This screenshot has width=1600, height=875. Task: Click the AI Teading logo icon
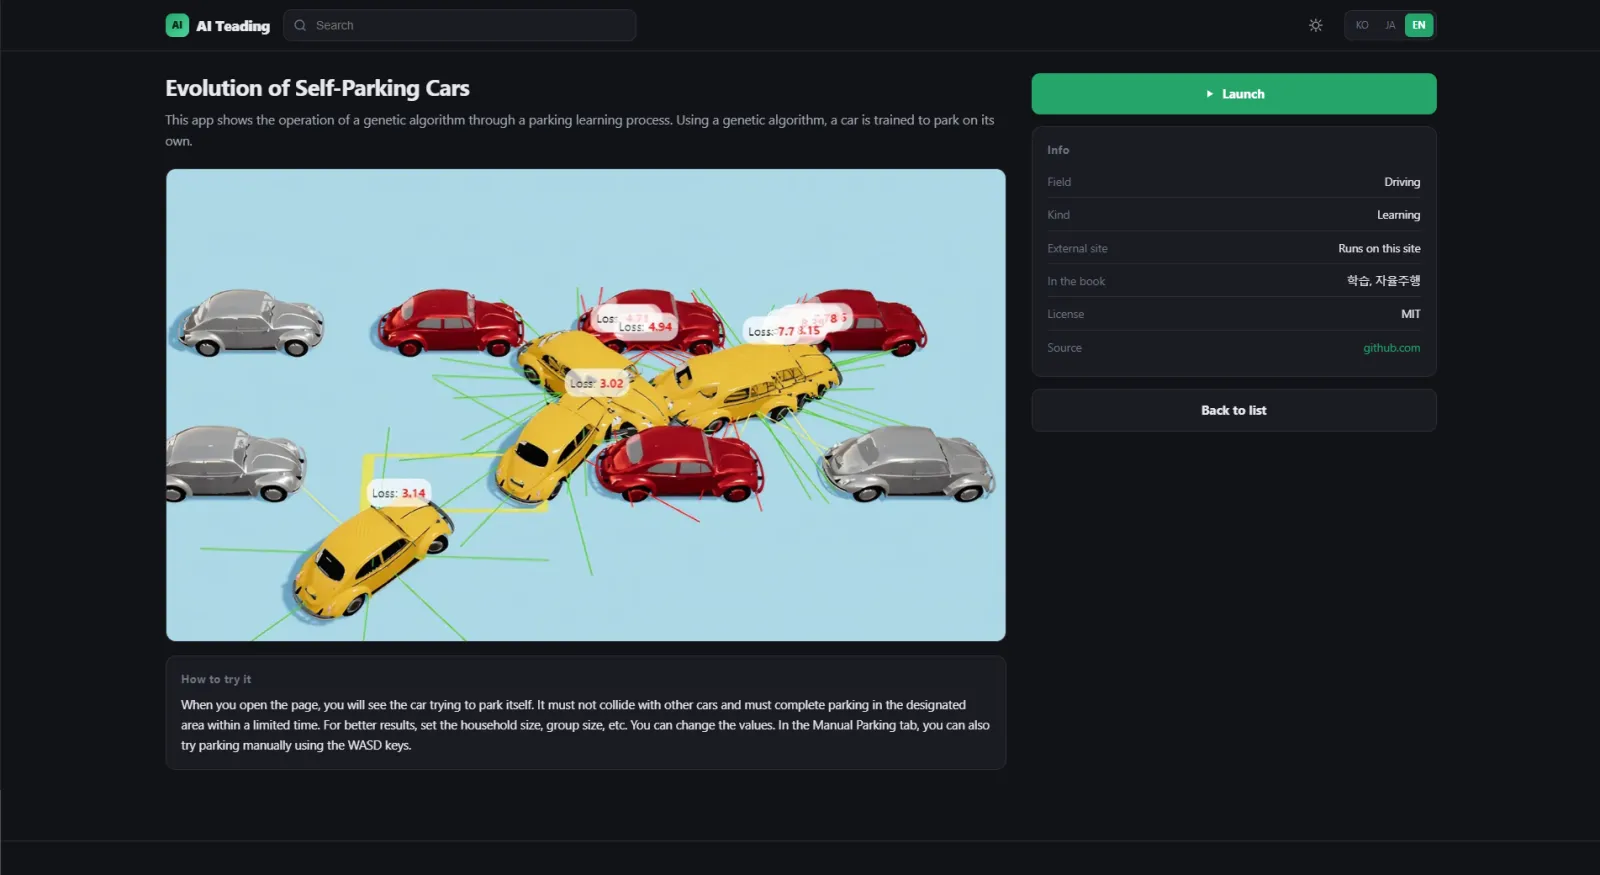177,25
